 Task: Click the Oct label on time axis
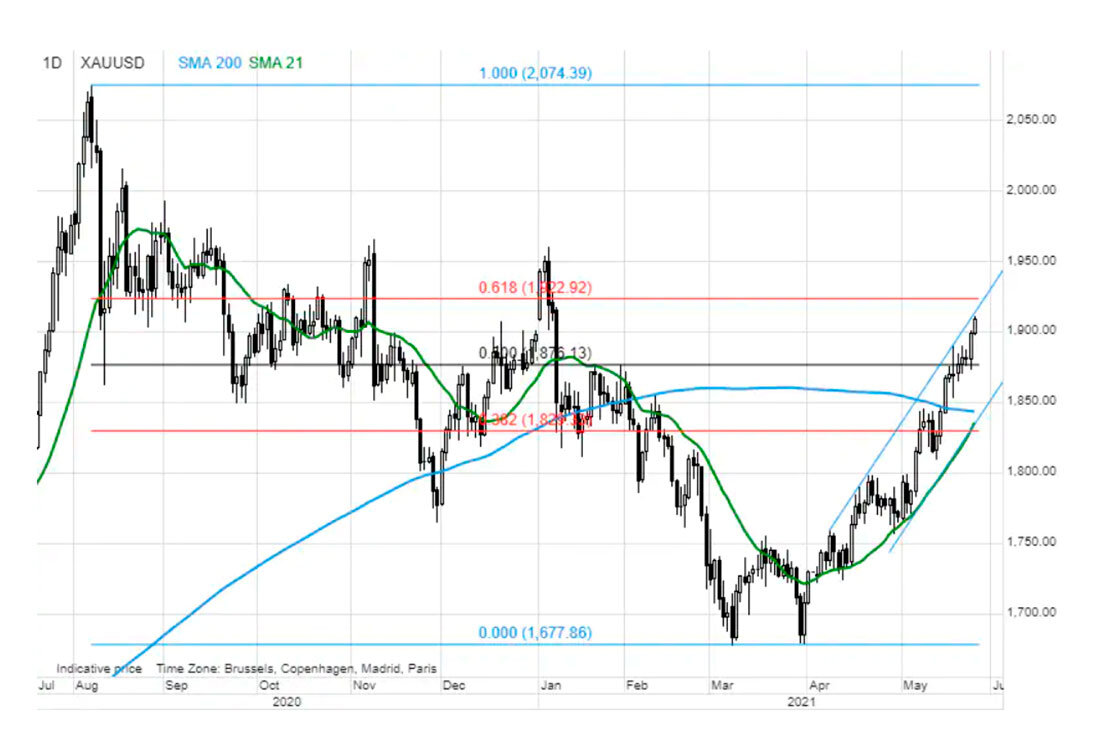(269, 686)
